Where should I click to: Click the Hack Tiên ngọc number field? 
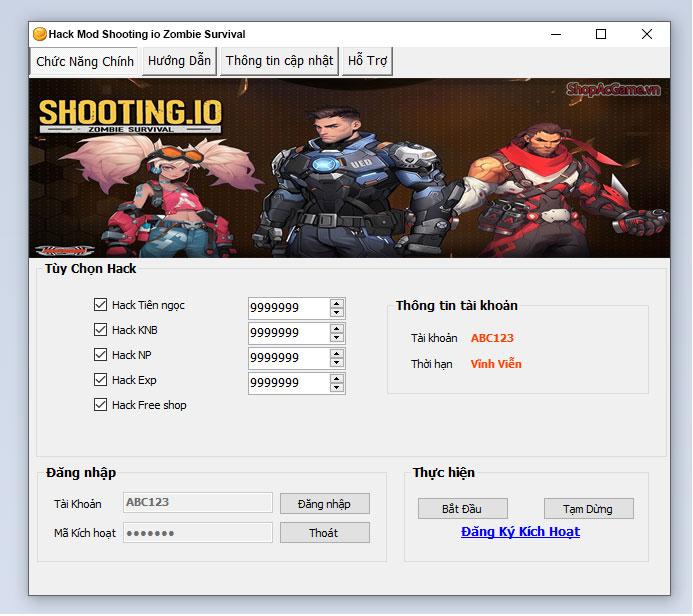tap(289, 308)
